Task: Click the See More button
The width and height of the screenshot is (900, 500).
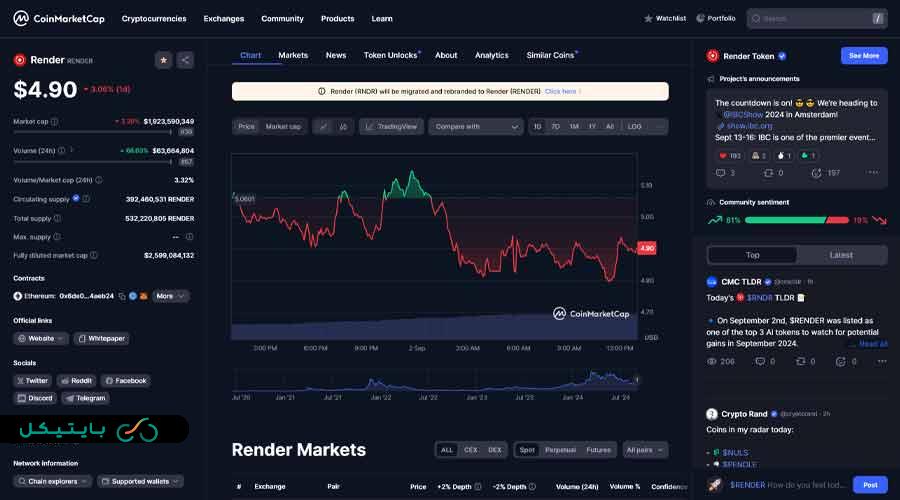Action: (863, 56)
